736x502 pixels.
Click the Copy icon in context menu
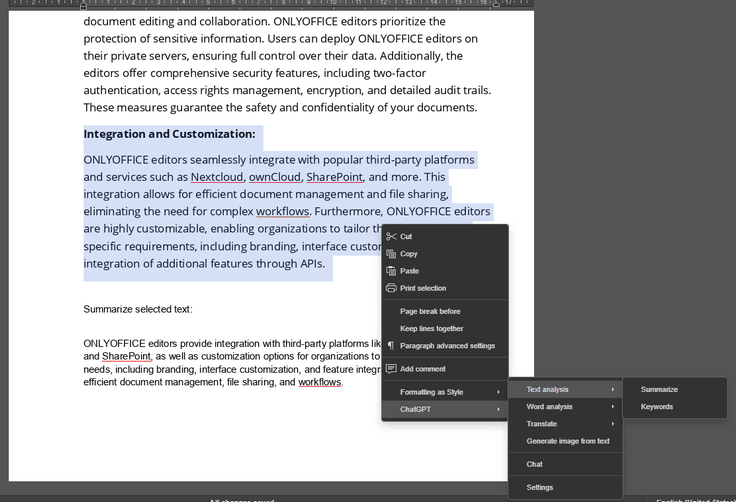(391, 254)
